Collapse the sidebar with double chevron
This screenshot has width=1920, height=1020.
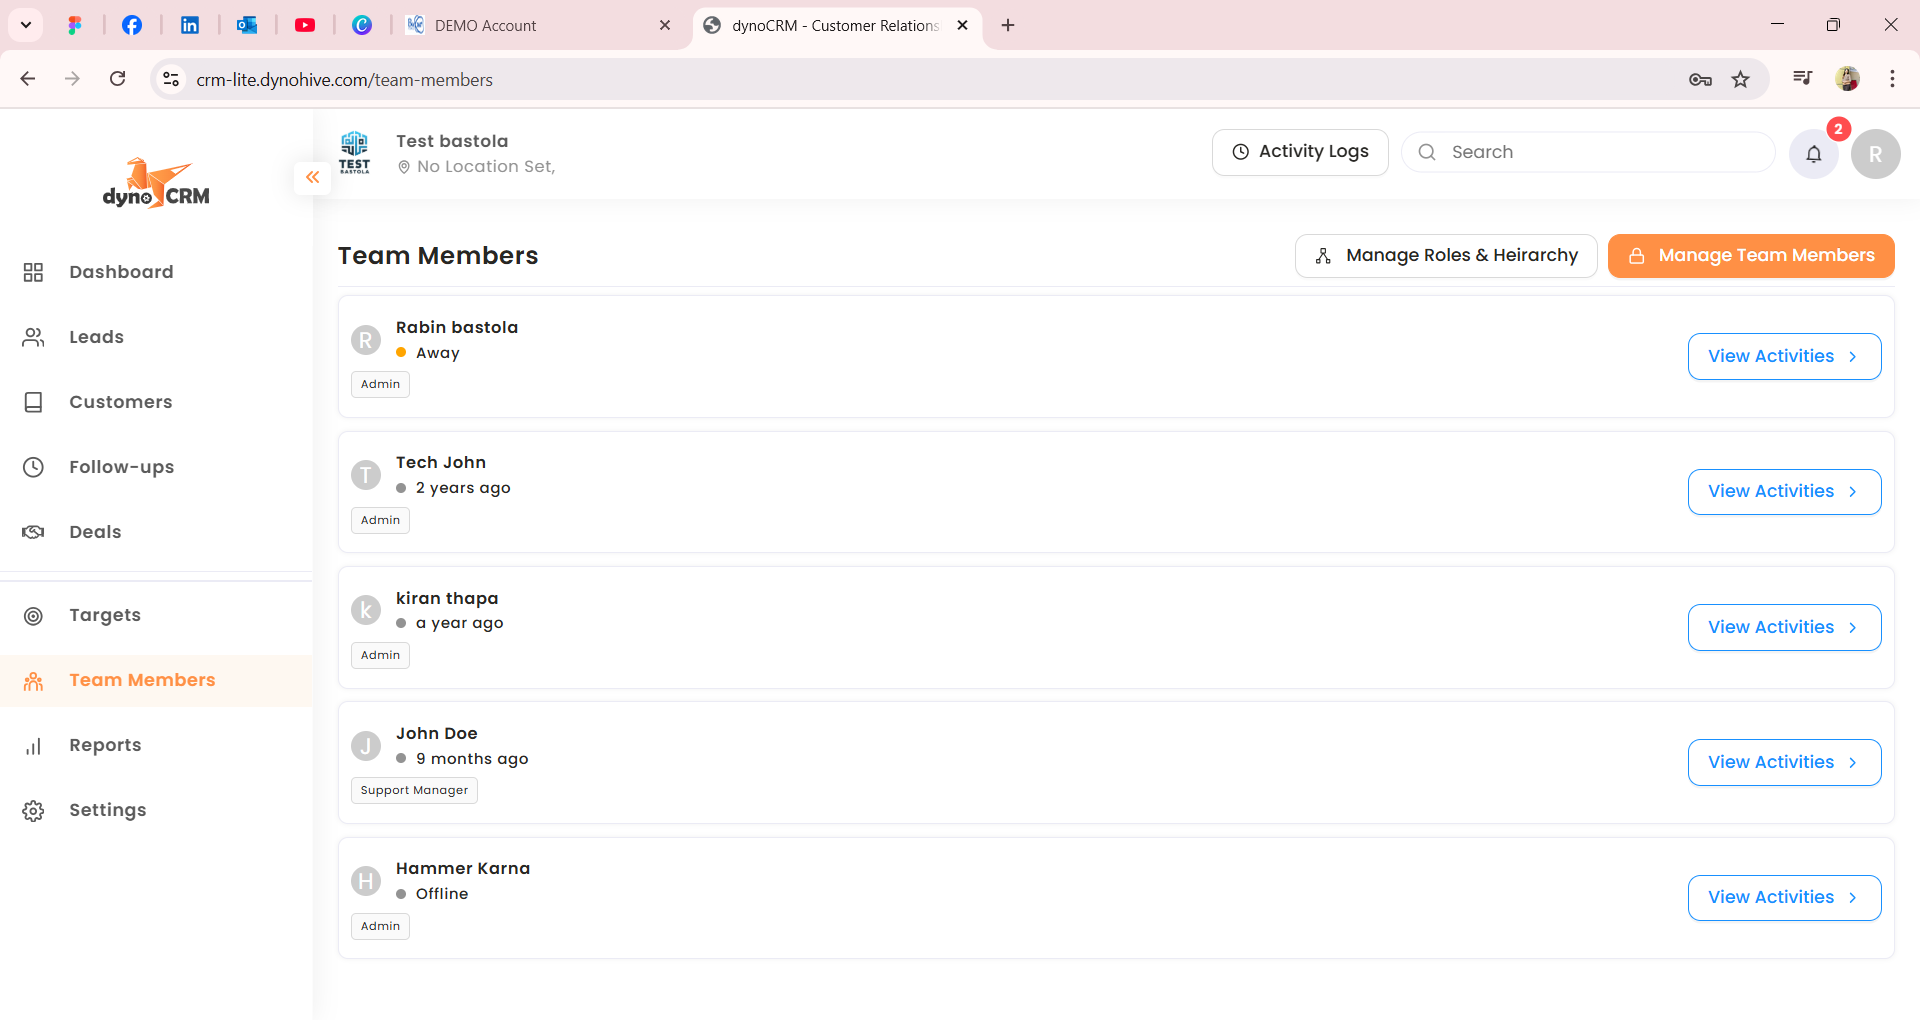click(x=312, y=177)
